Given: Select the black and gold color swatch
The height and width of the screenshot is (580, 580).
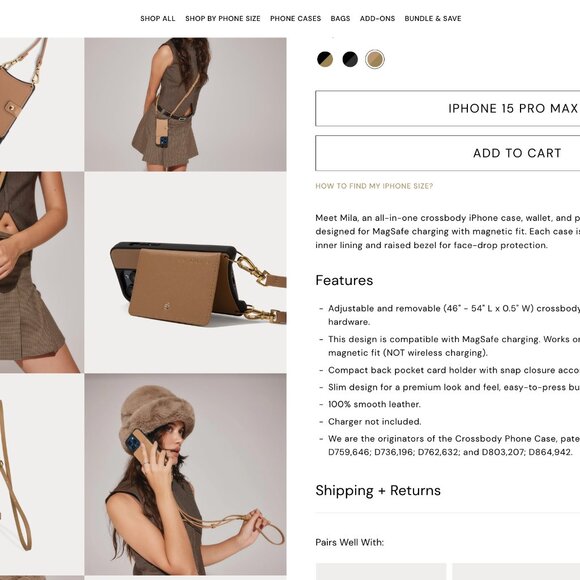Looking at the screenshot, I should pyautogui.click(x=325, y=59).
